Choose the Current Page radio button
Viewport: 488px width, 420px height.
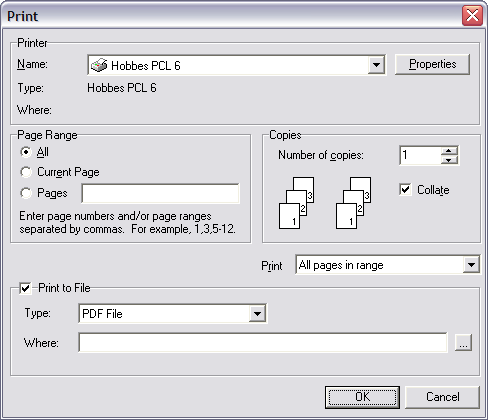pyautogui.click(x=26, y=172)
